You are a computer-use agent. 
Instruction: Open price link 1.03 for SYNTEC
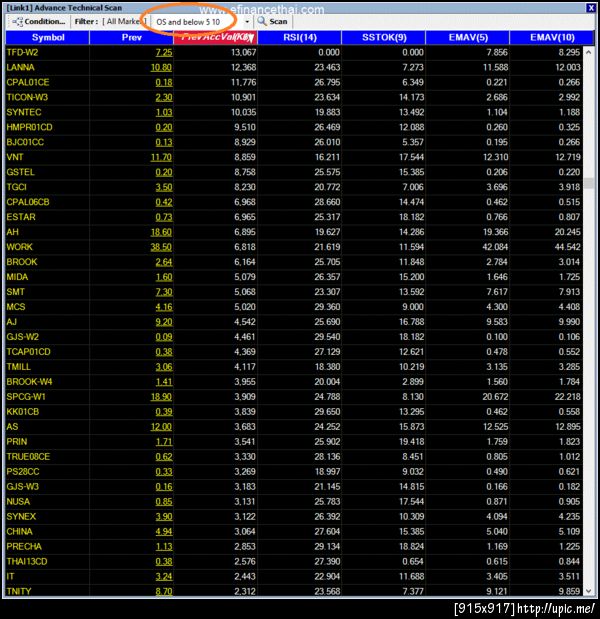pos(164,113)
